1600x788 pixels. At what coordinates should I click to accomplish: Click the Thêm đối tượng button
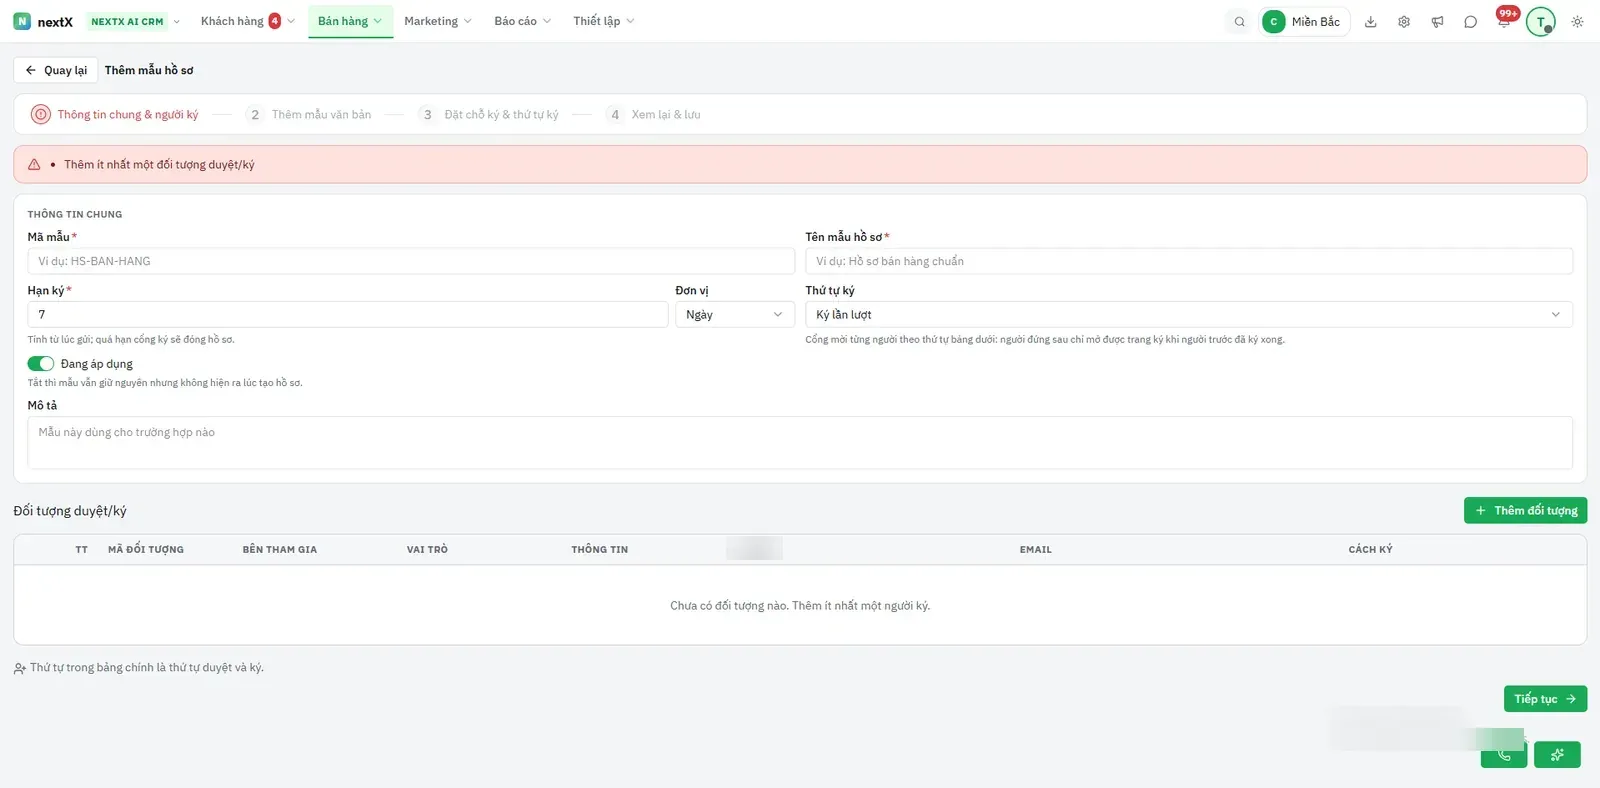tap(1525, 510)
